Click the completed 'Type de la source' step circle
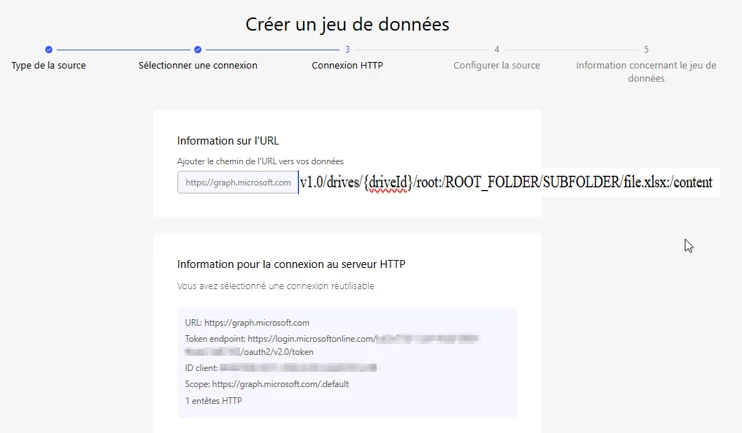 tap(49, 49)
